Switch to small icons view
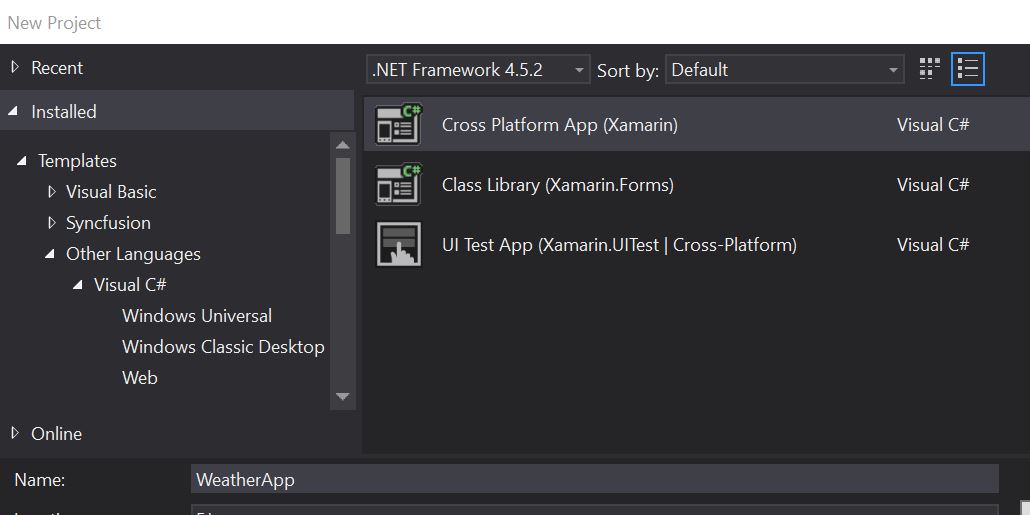Viewport: 1030px width, 515px height. 929,69
